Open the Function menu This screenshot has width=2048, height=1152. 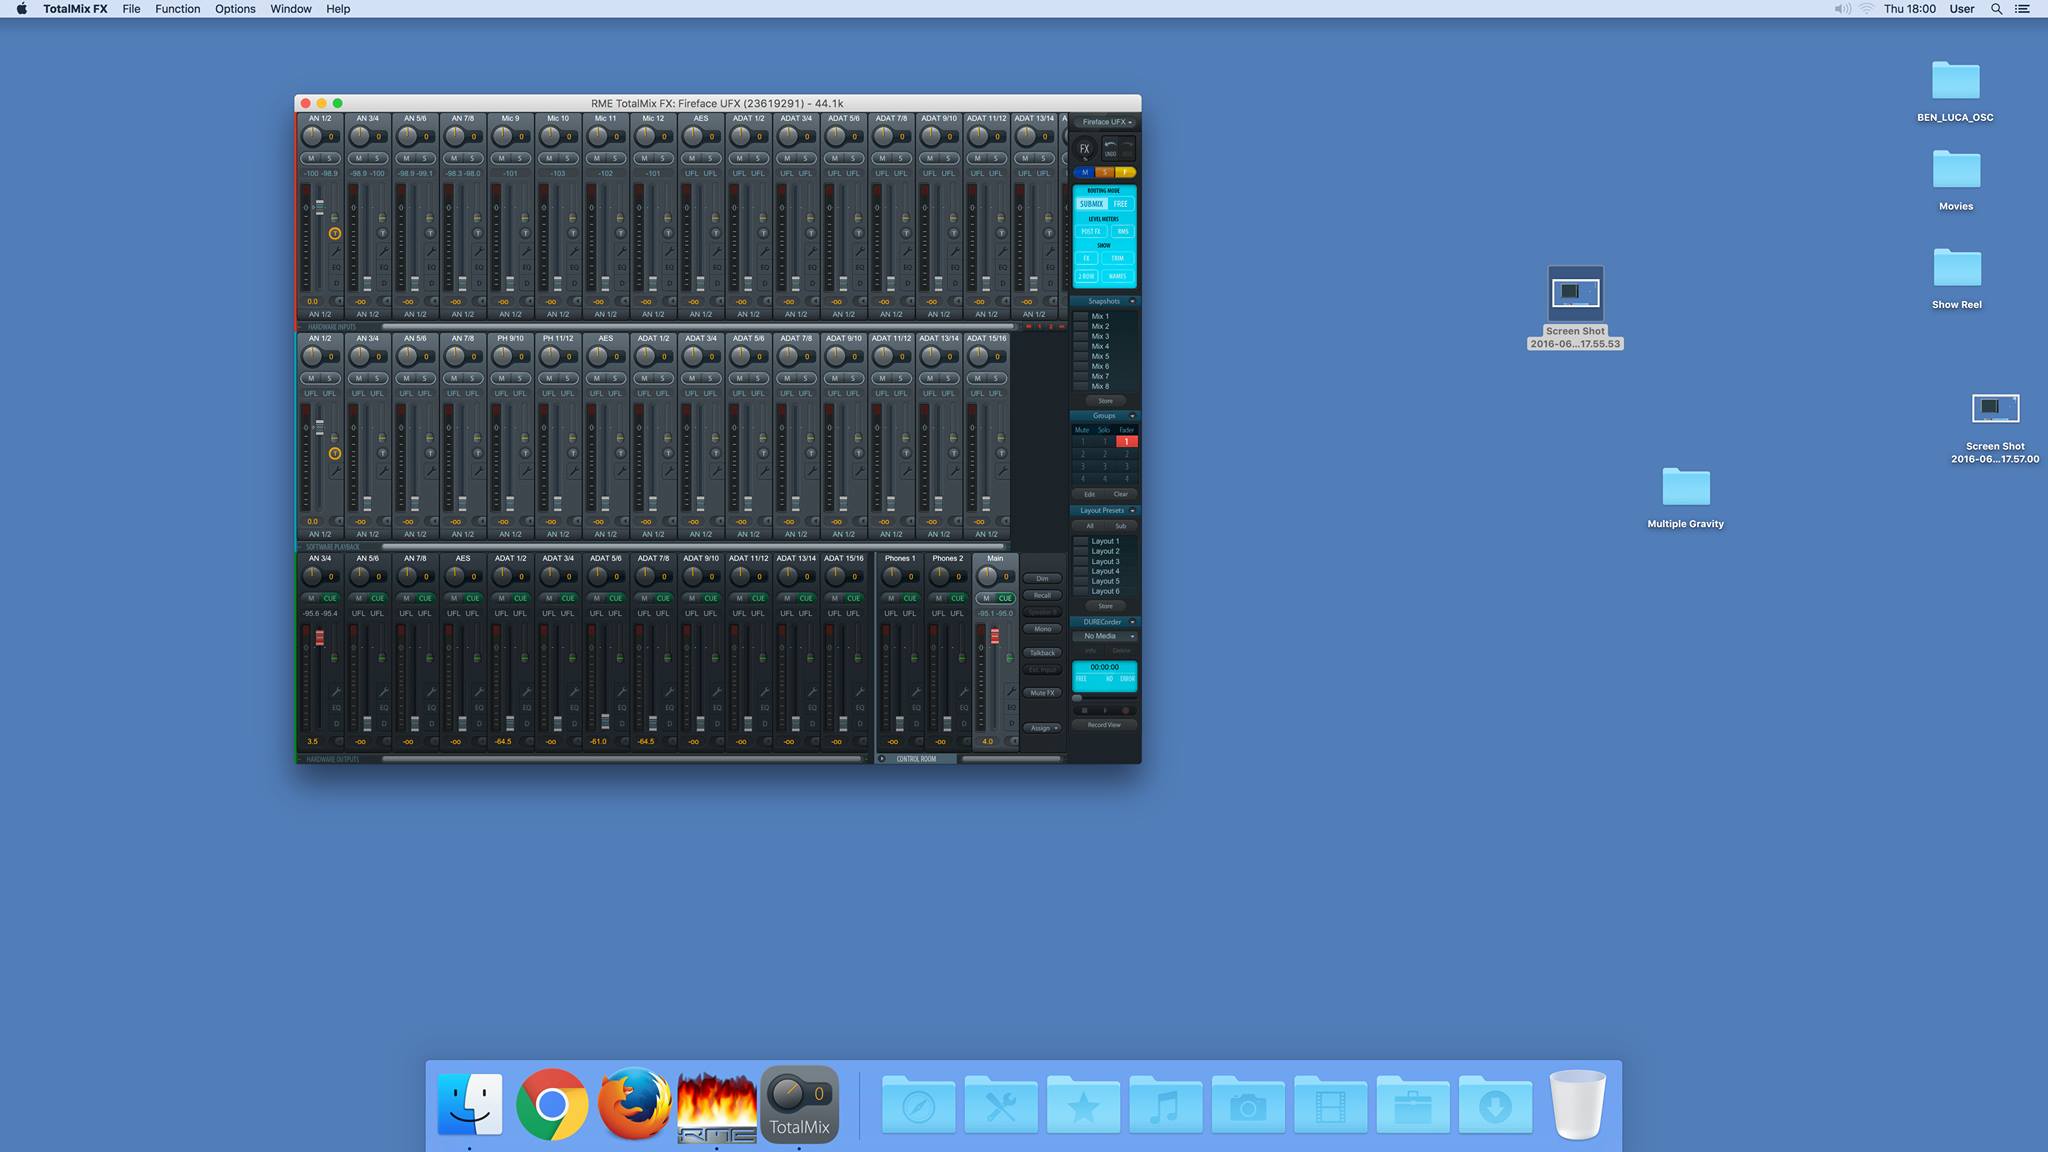coord(177,9)
